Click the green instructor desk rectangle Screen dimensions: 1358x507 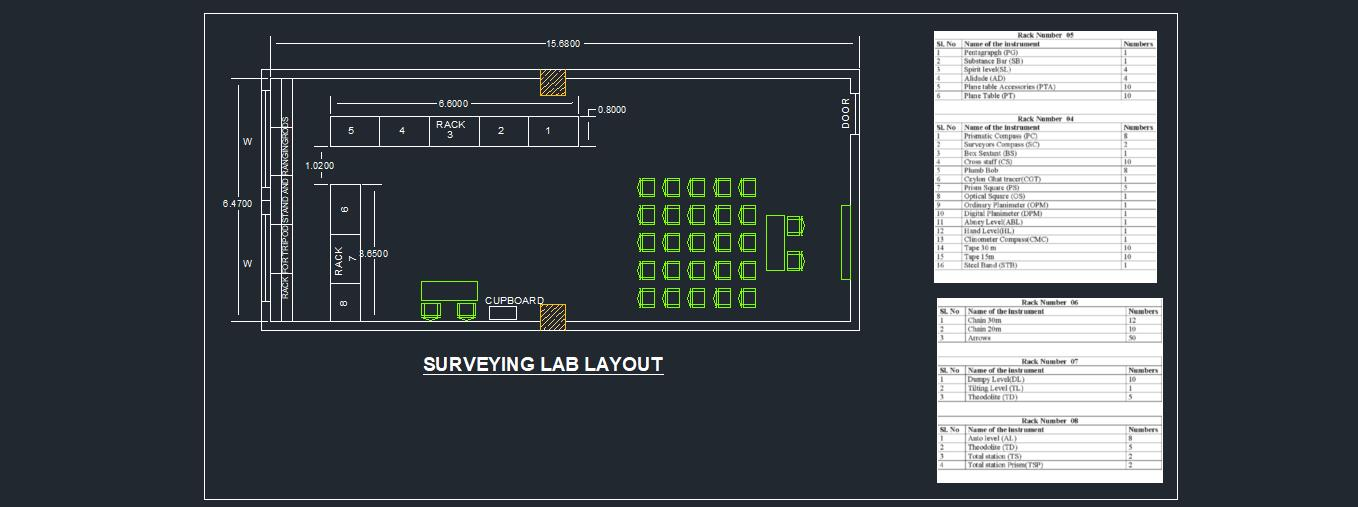776,243
